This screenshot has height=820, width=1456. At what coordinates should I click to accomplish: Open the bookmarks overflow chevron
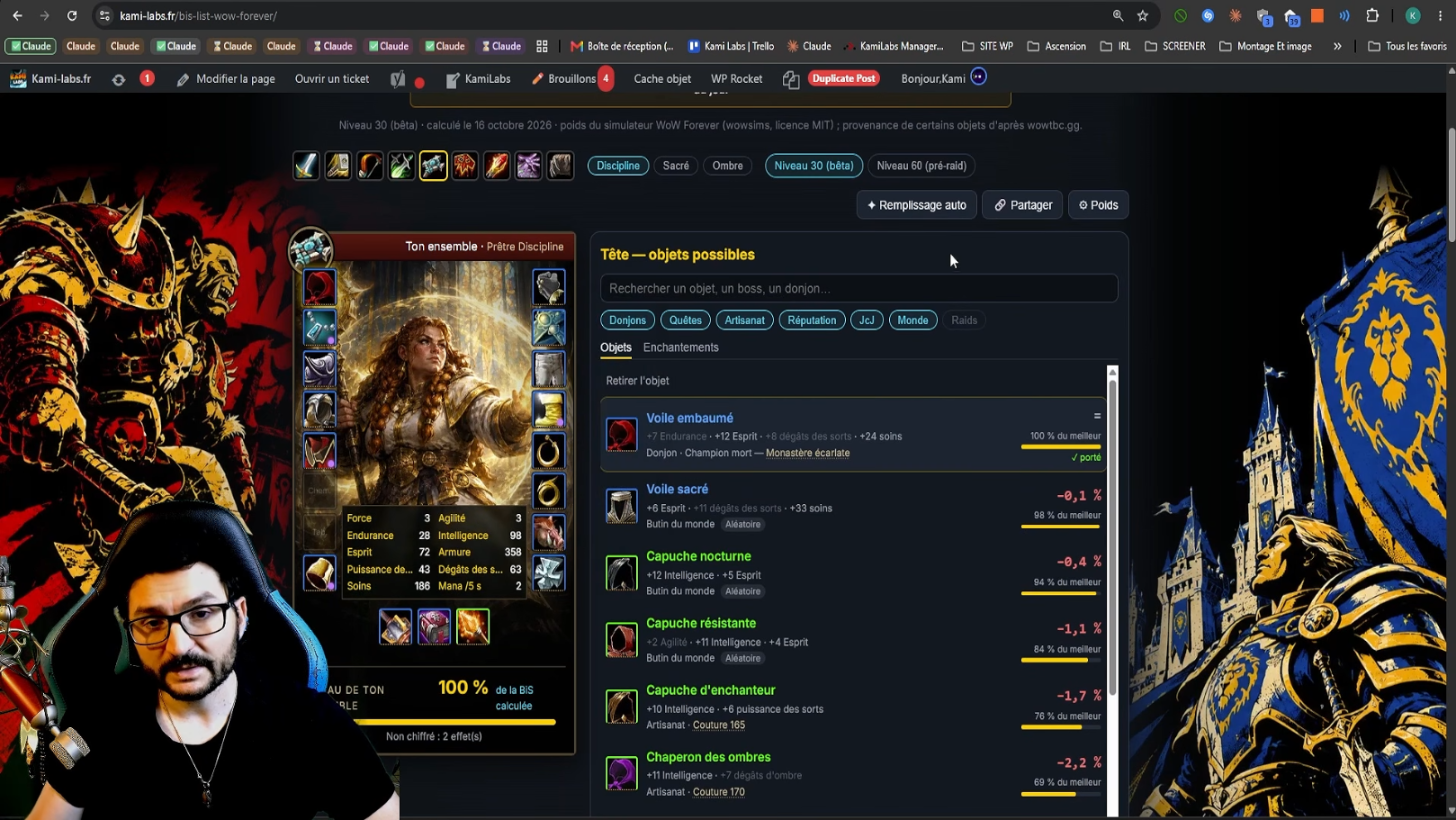click(1337, 46)
